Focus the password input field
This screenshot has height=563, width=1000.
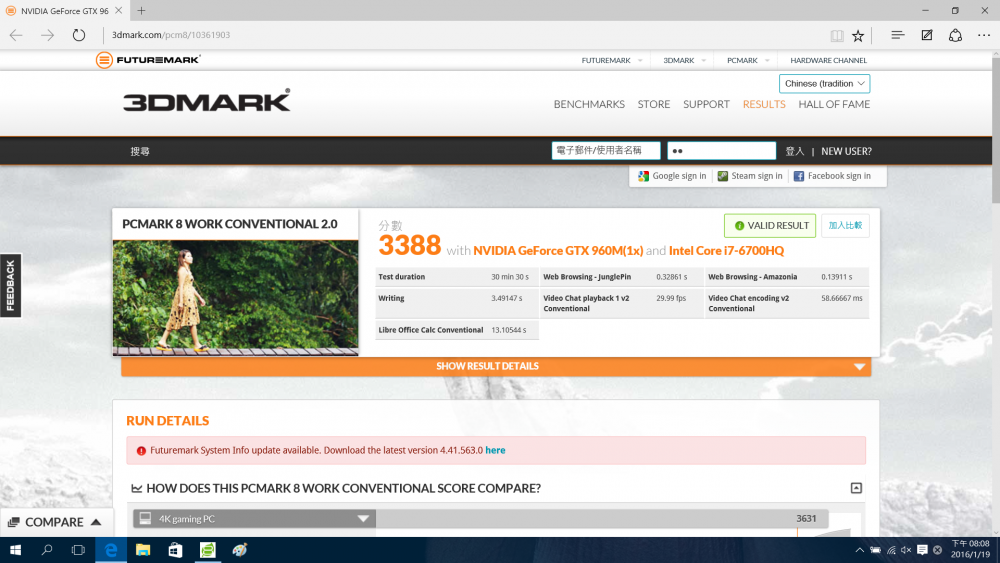(721, 150)
